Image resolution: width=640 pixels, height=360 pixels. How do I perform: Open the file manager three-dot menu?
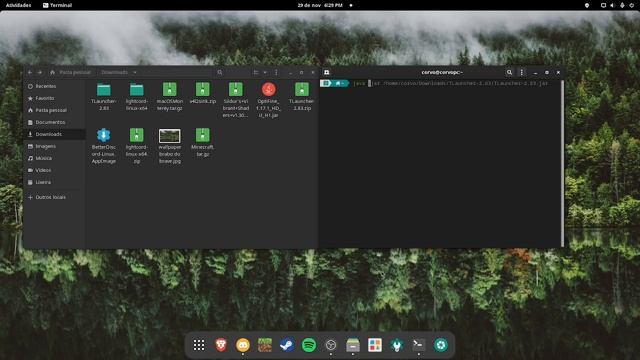point(276,72)
